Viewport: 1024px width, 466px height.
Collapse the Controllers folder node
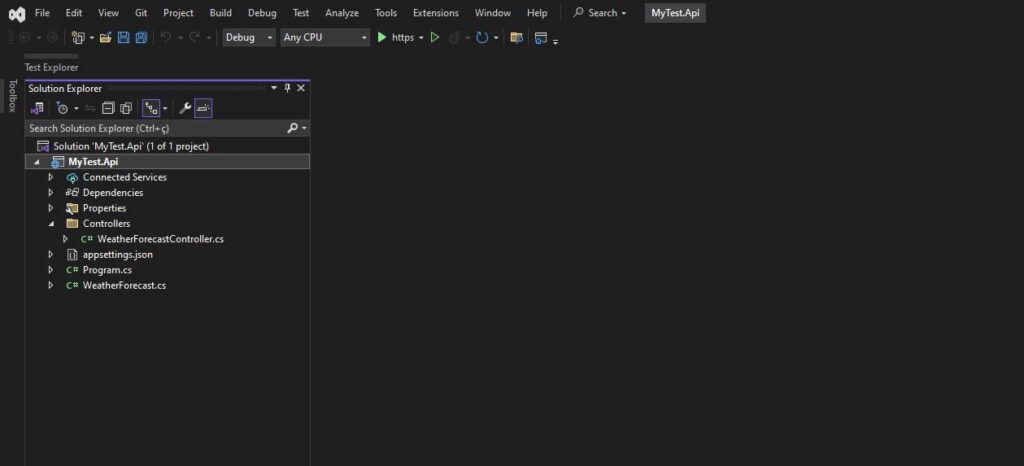click(x=51, y=224)
